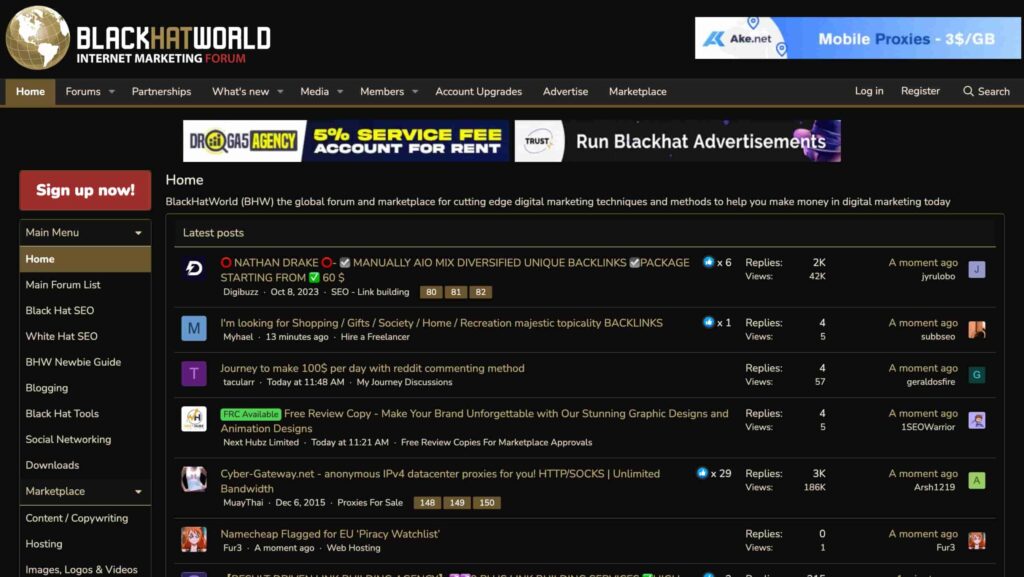Open Advertise in navbar
This screenshot has height=577, width=1024.
click(x=566, y=92)
